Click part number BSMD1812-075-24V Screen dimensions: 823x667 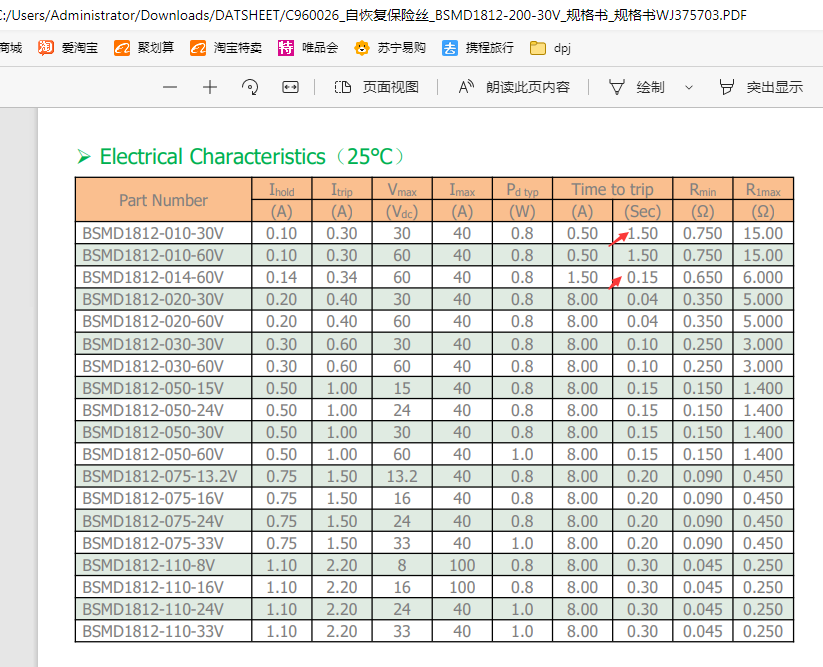(153, 521)
